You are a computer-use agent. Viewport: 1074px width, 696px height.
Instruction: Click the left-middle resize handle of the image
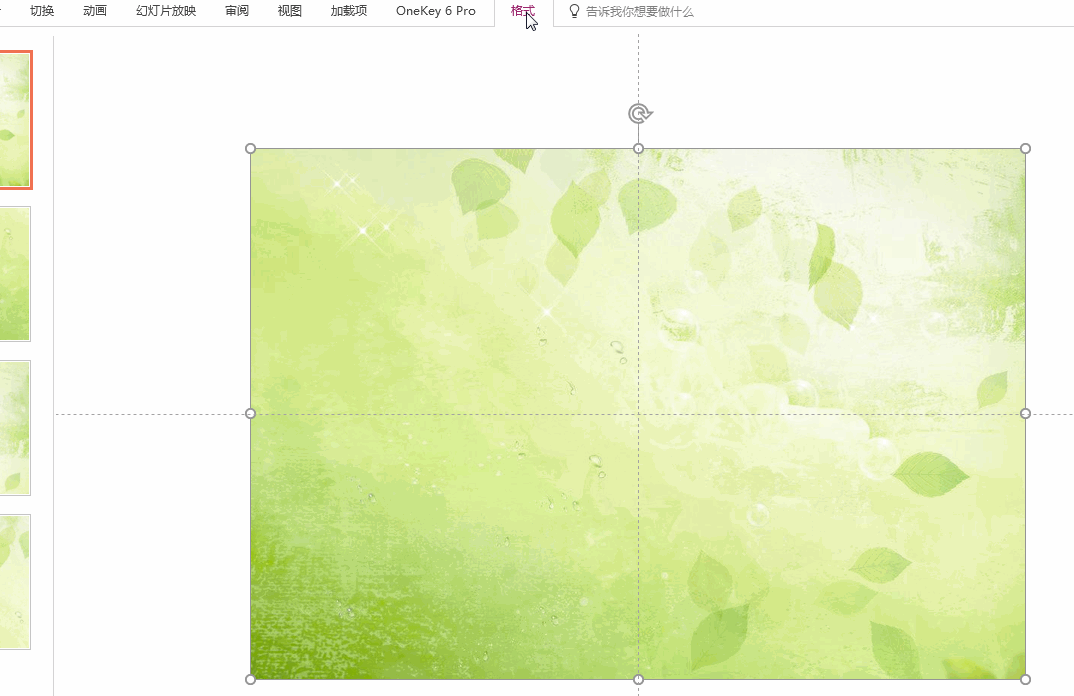(251, 413)
